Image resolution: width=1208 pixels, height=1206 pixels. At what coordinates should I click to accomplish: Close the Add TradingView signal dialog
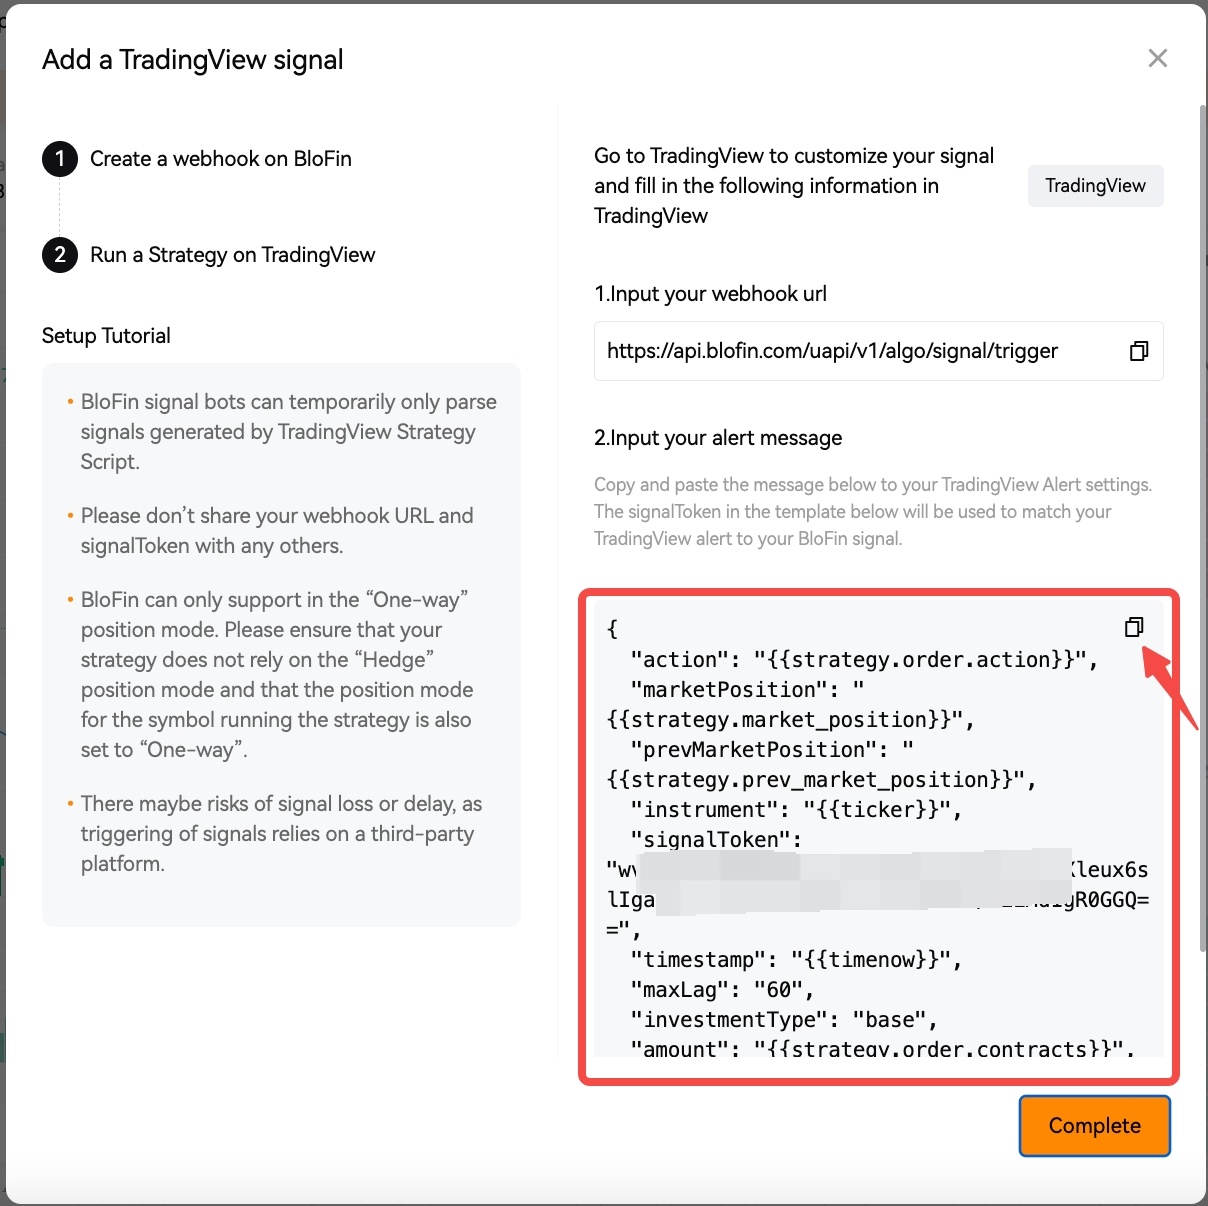(1158, 58)
